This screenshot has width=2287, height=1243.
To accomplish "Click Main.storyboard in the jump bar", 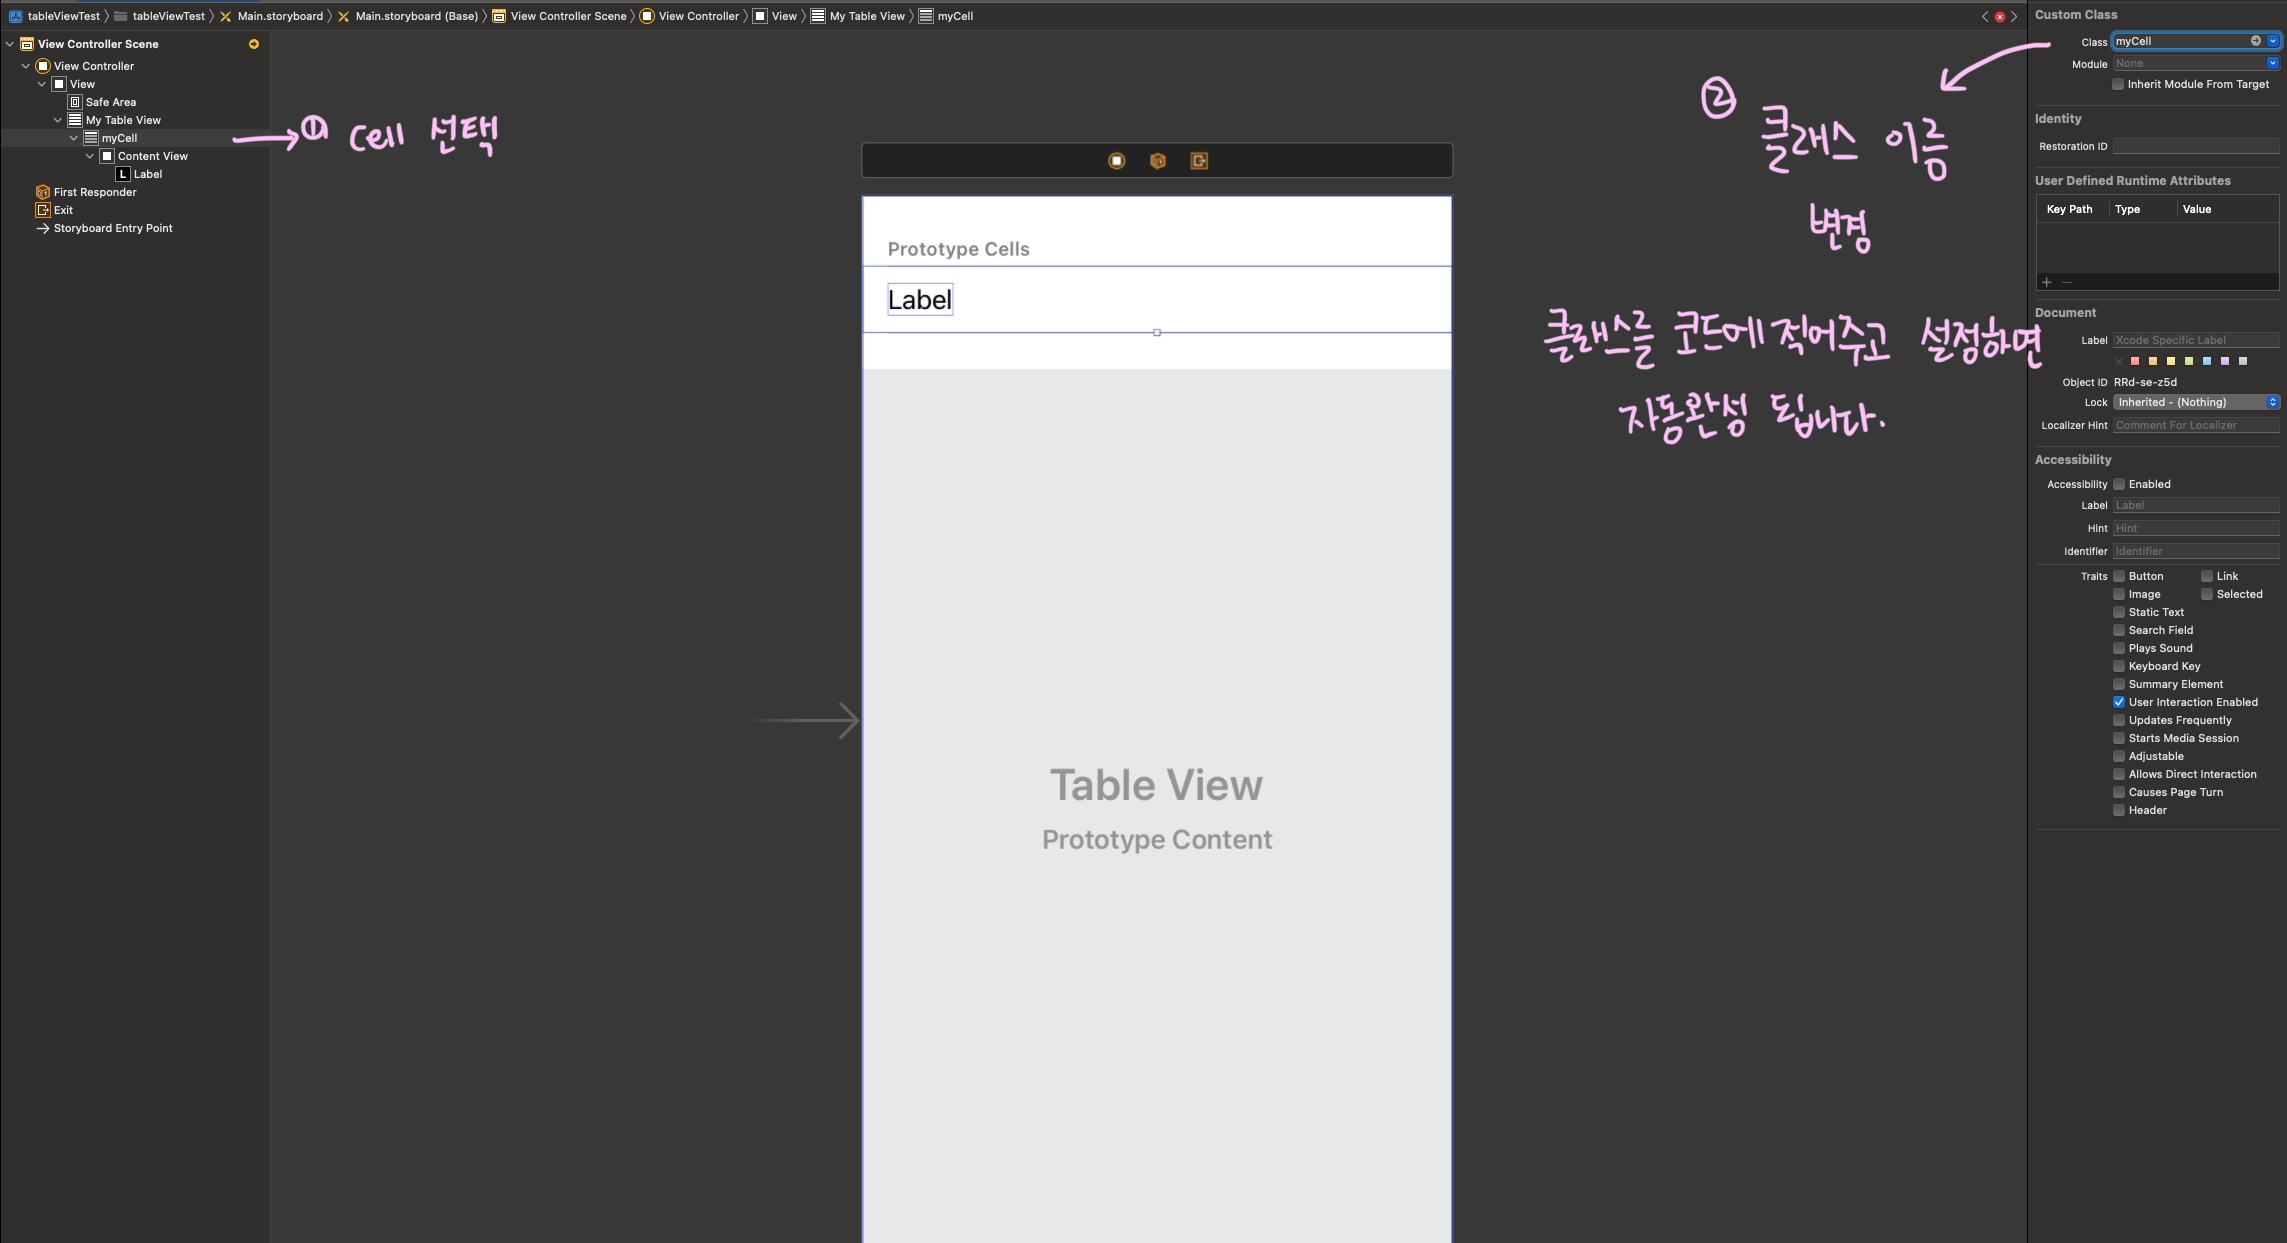I will (279, 16).
